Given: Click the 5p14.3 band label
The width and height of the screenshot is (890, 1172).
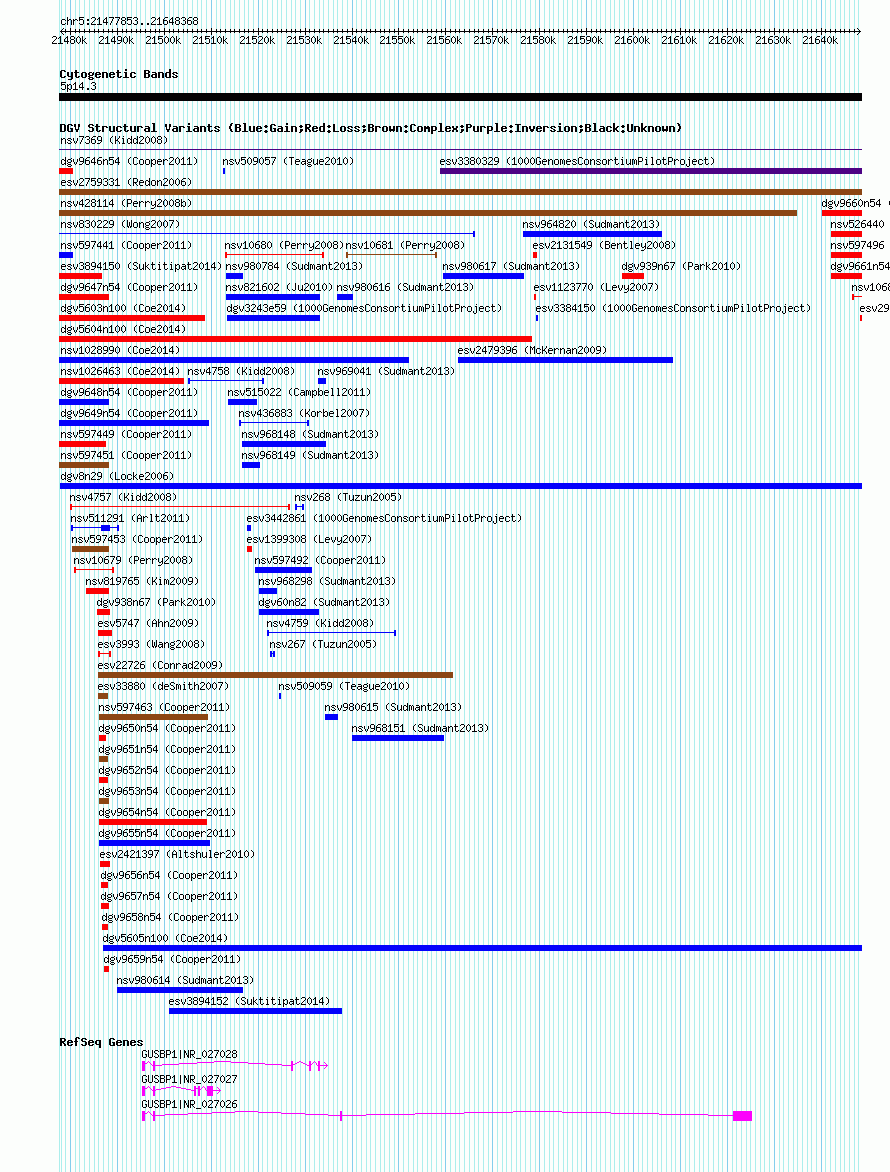Looking at the screenshot, I should [78, 87].
